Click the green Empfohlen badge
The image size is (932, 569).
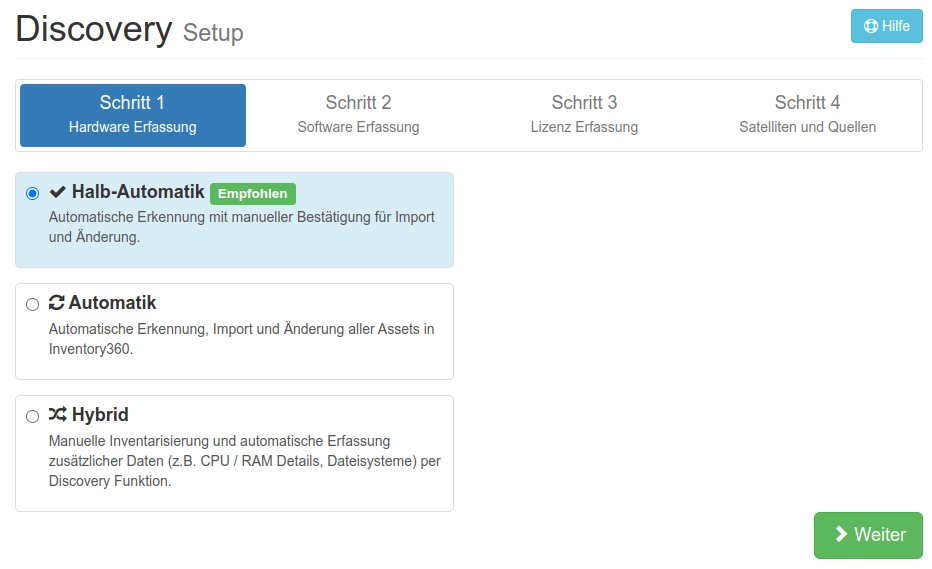coord(253,194)
